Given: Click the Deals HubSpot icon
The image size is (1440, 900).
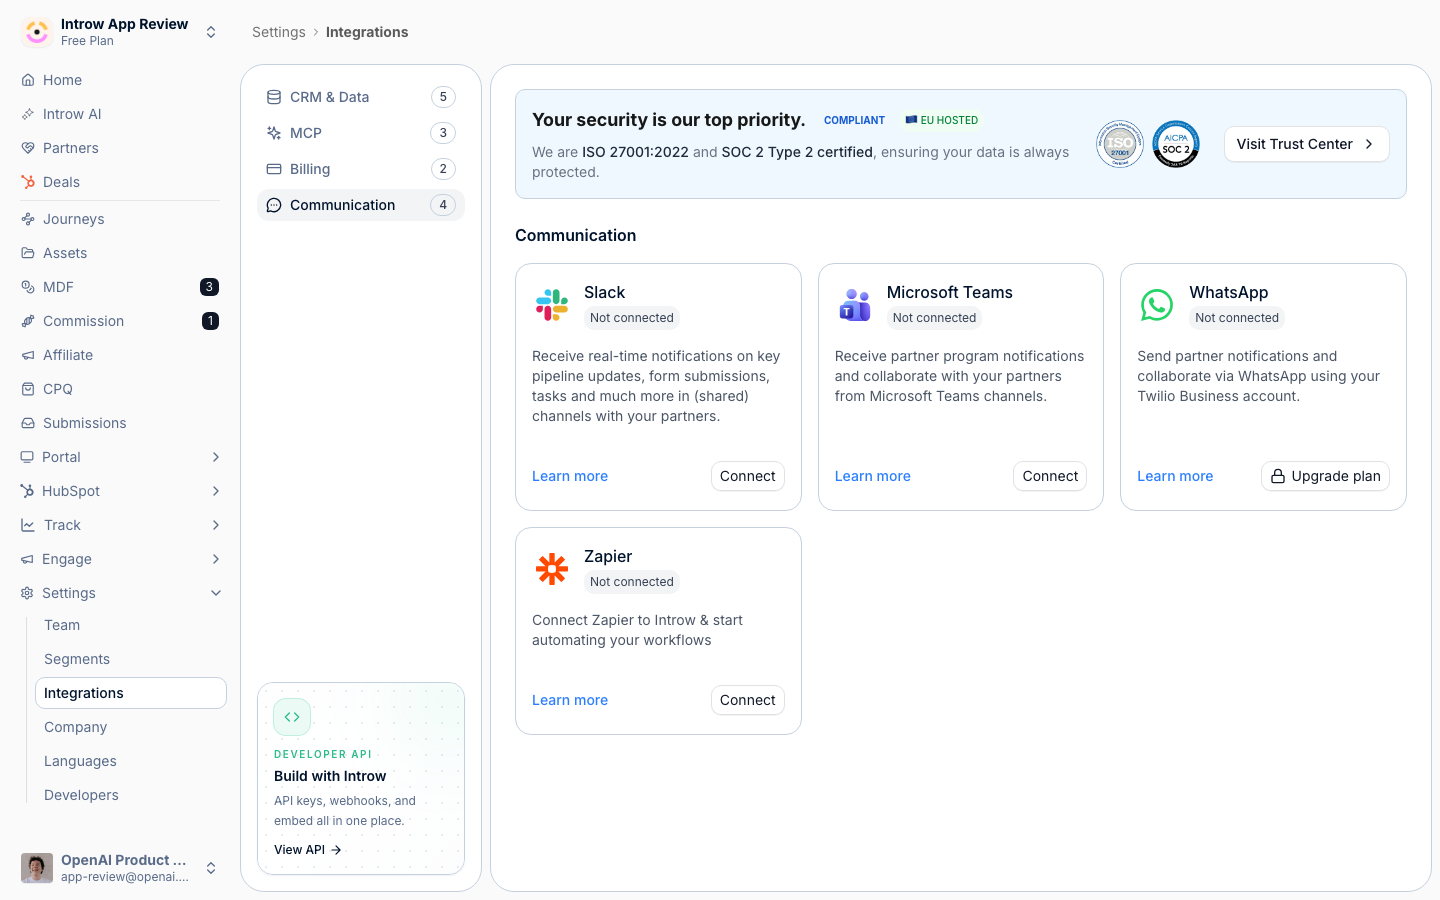Looking at the screenshot, I should [28, 182].
